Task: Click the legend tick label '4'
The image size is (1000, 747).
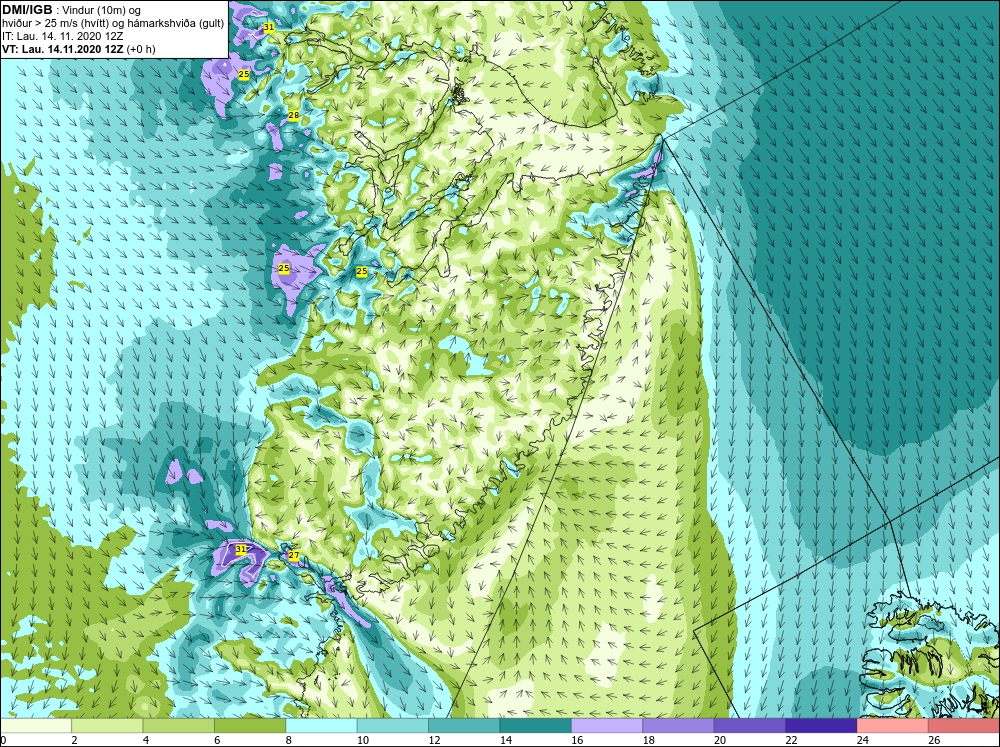Action: [x=146, y=740]
